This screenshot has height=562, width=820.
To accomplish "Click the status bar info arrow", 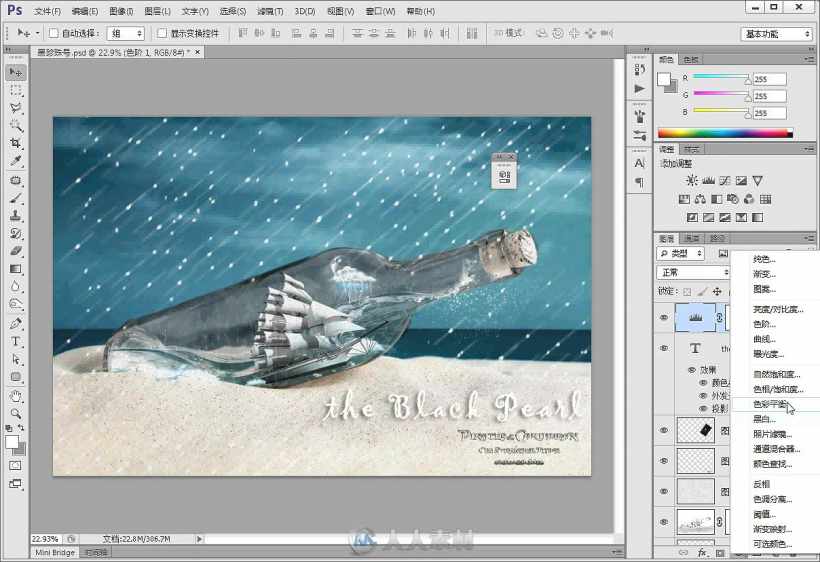I will pos(199,538).
